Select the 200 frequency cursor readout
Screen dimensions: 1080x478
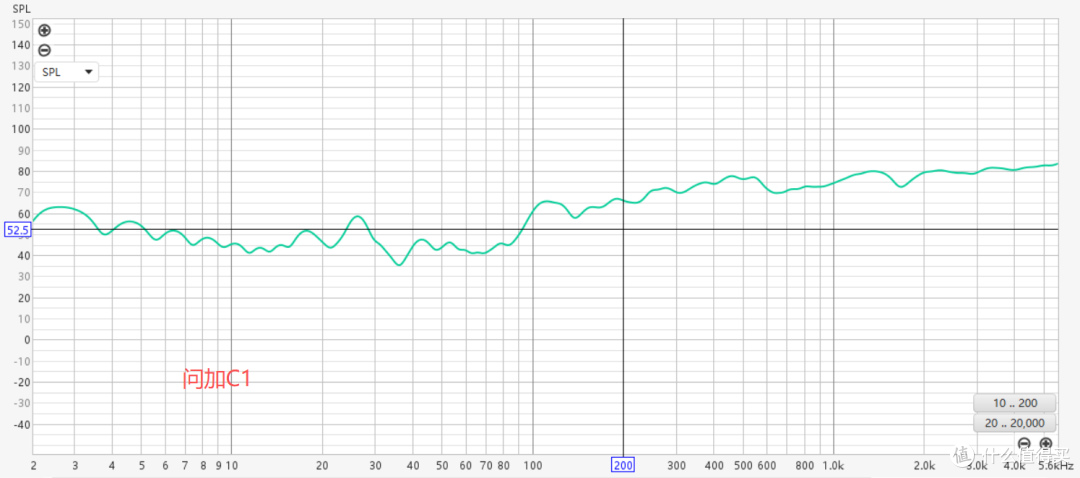[x=623, y=466]
